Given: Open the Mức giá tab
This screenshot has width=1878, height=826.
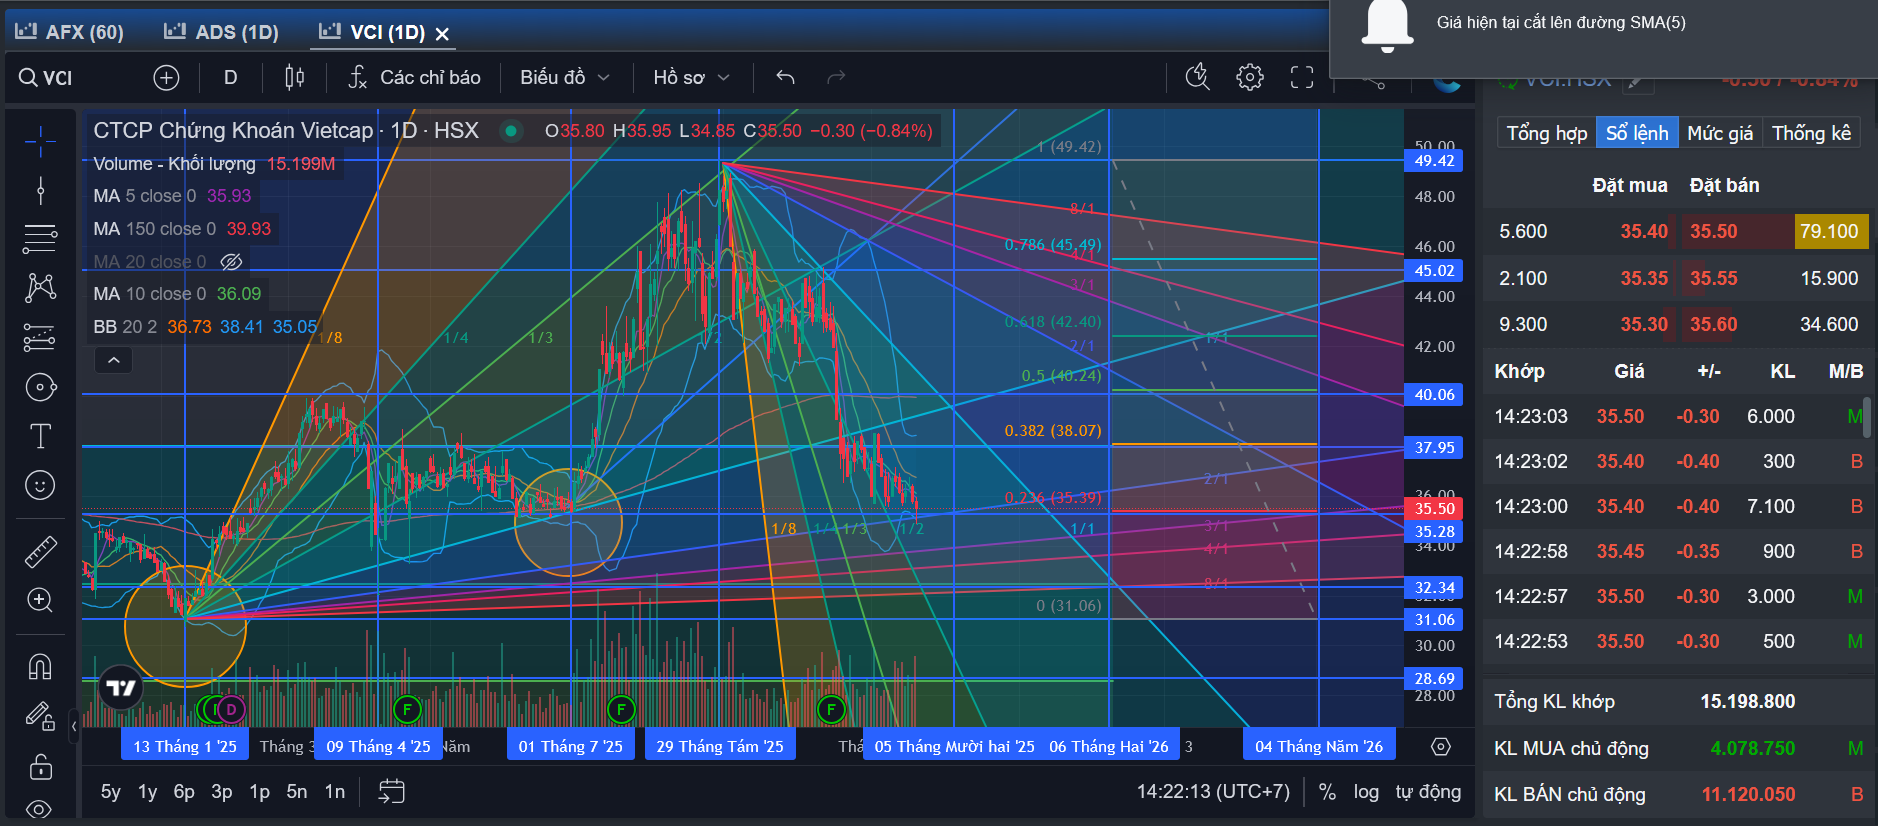Looking at the screenshot, I should tap(1720, 133).
